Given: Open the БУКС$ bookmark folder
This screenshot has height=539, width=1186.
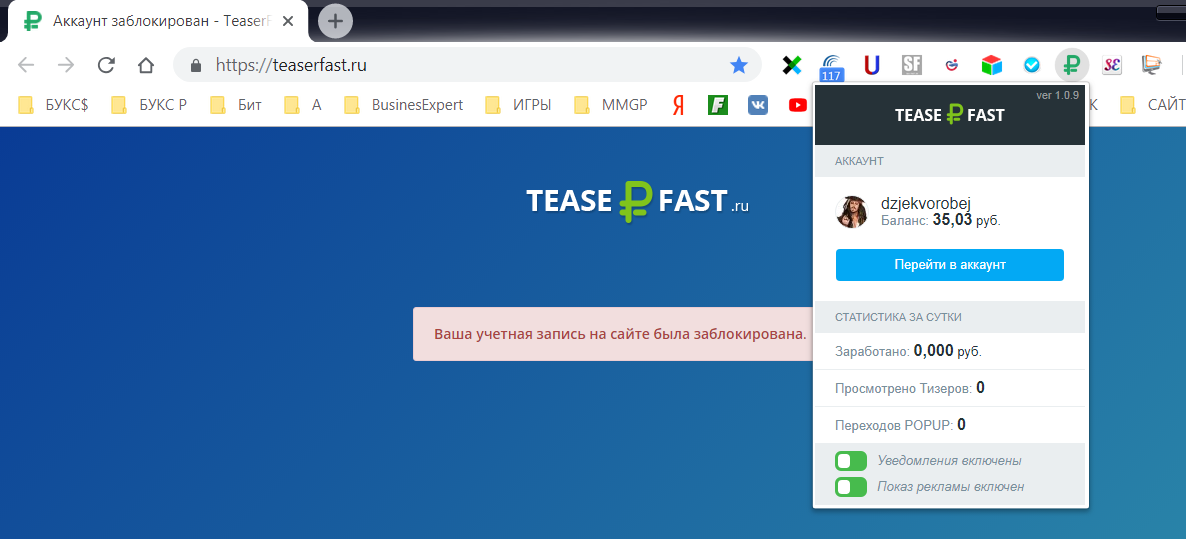Looking at the screenshot, I should 54,104.
